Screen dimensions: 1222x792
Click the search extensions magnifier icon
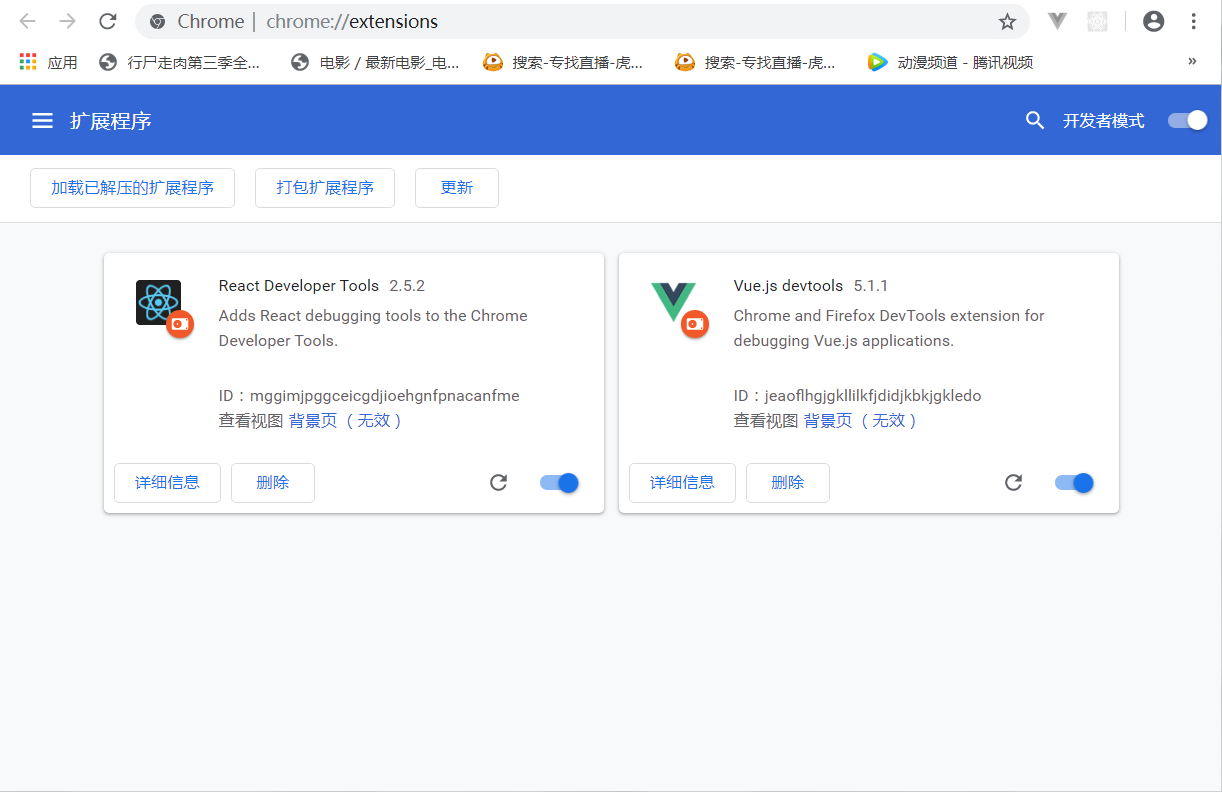[x=1035, y=121]
